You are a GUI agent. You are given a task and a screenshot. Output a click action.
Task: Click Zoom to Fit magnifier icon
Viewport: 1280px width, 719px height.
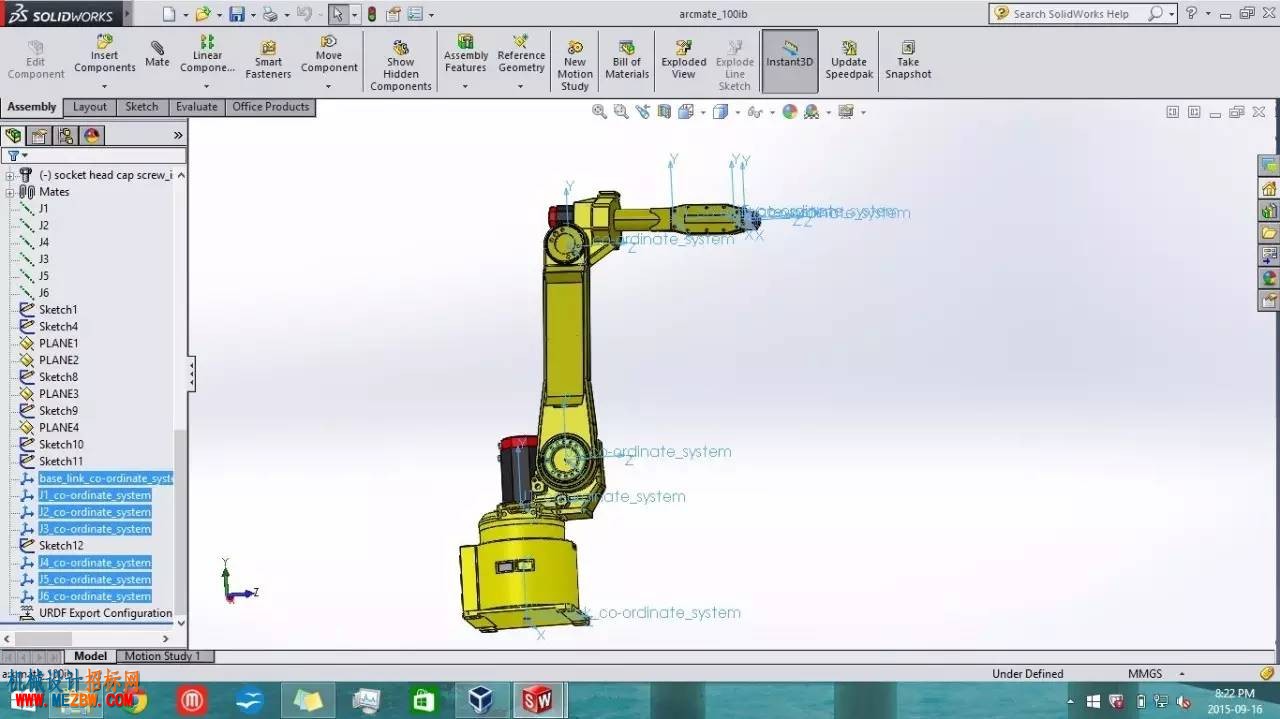click(599, 112)
